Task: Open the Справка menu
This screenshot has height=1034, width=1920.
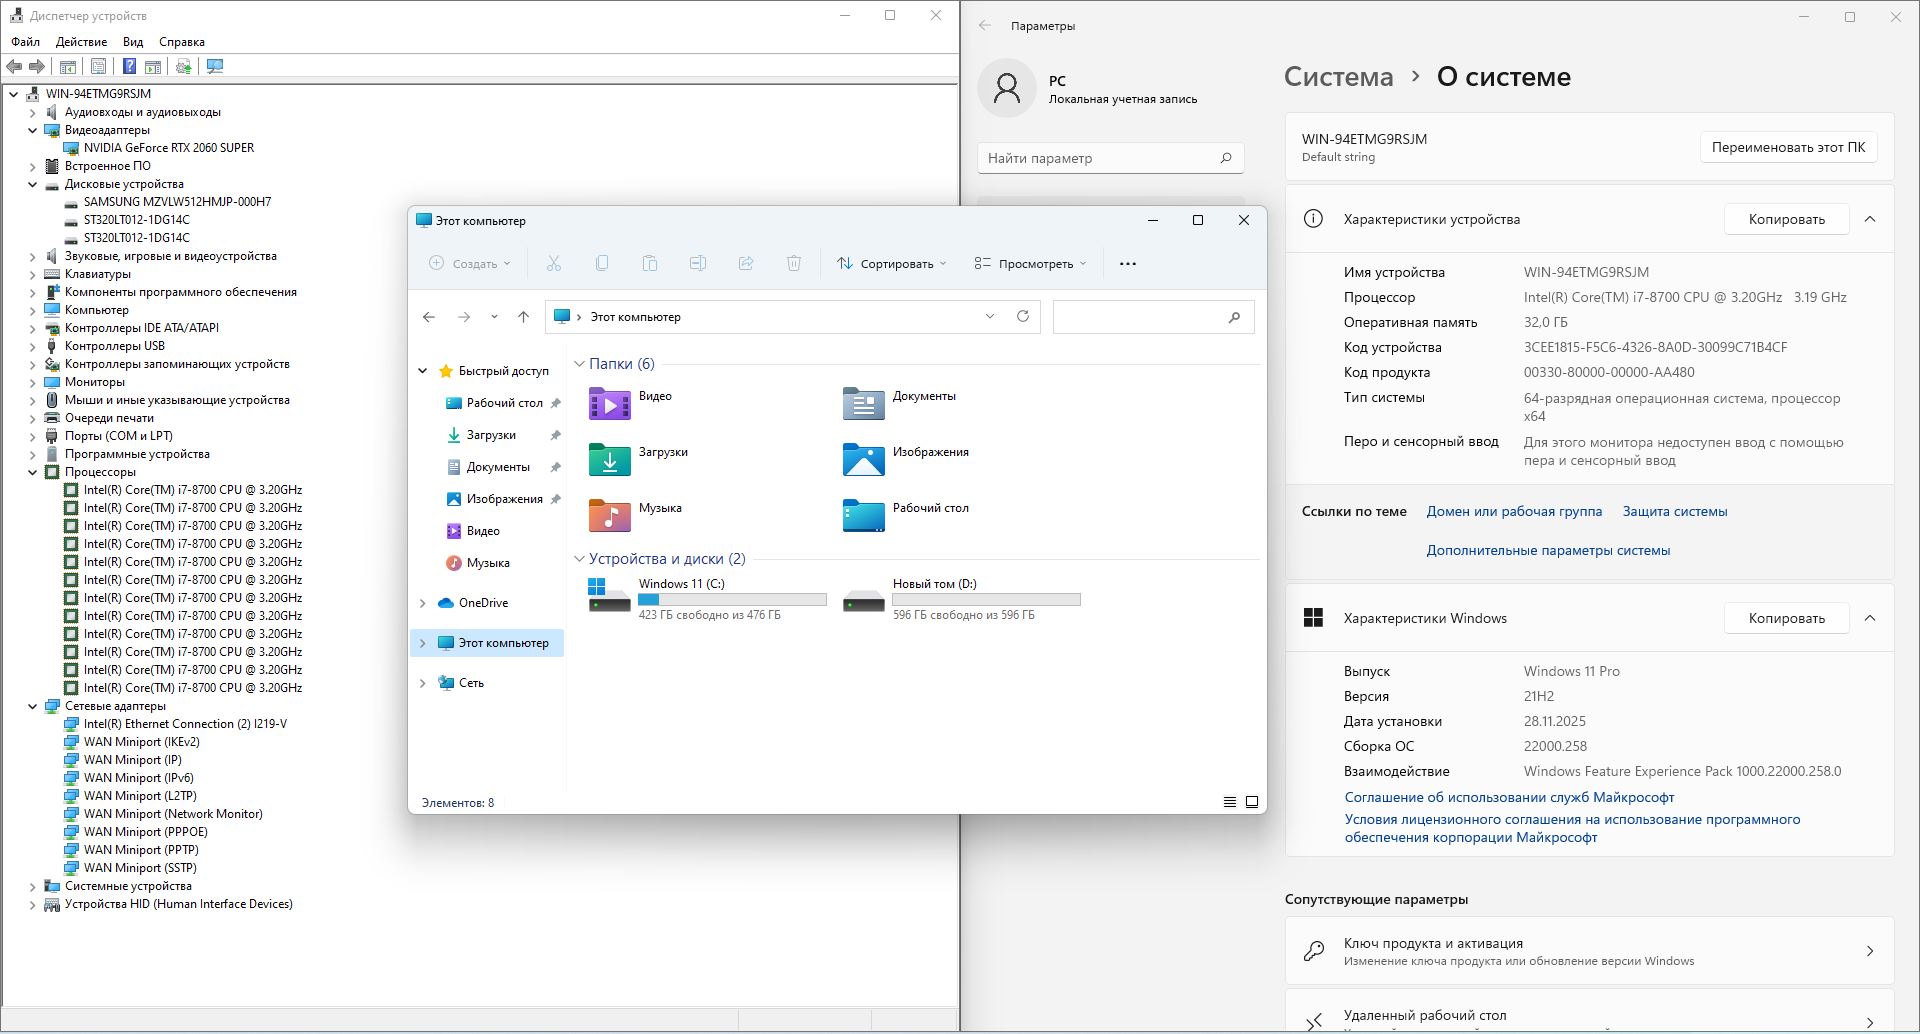Action: click(x=181, y=42)
